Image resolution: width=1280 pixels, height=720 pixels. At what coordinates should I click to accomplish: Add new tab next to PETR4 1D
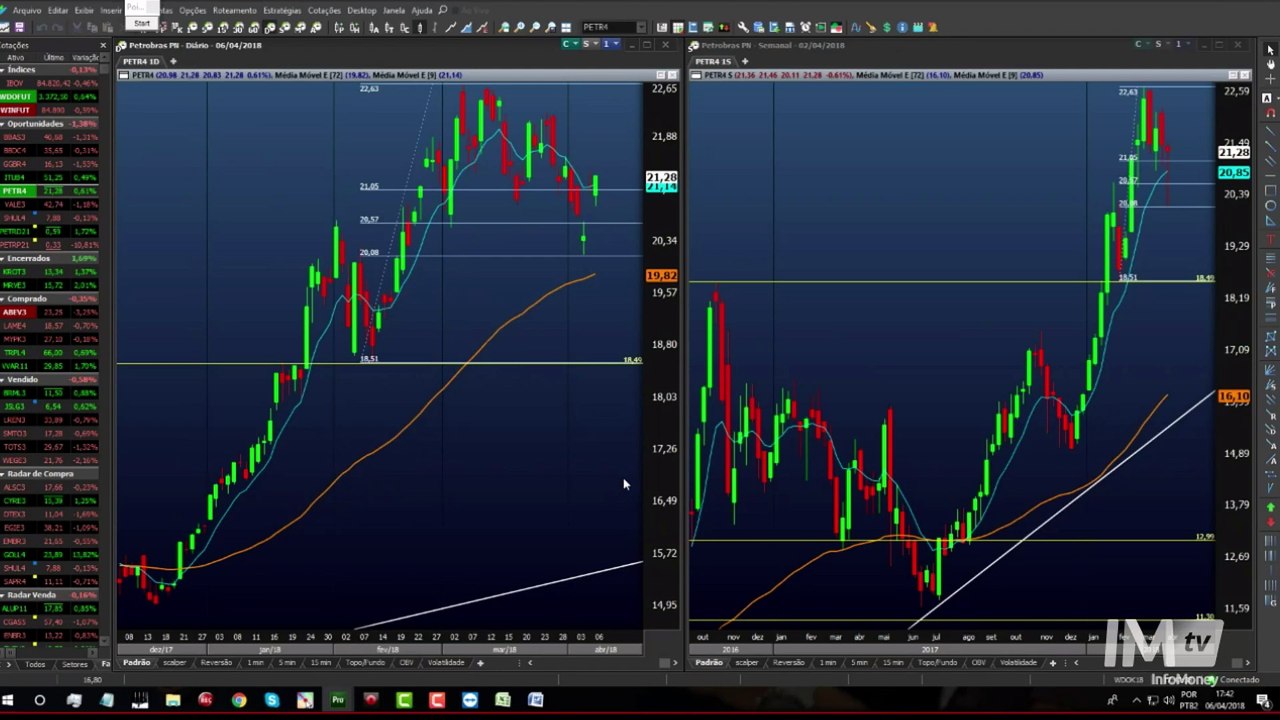point(173,62)
